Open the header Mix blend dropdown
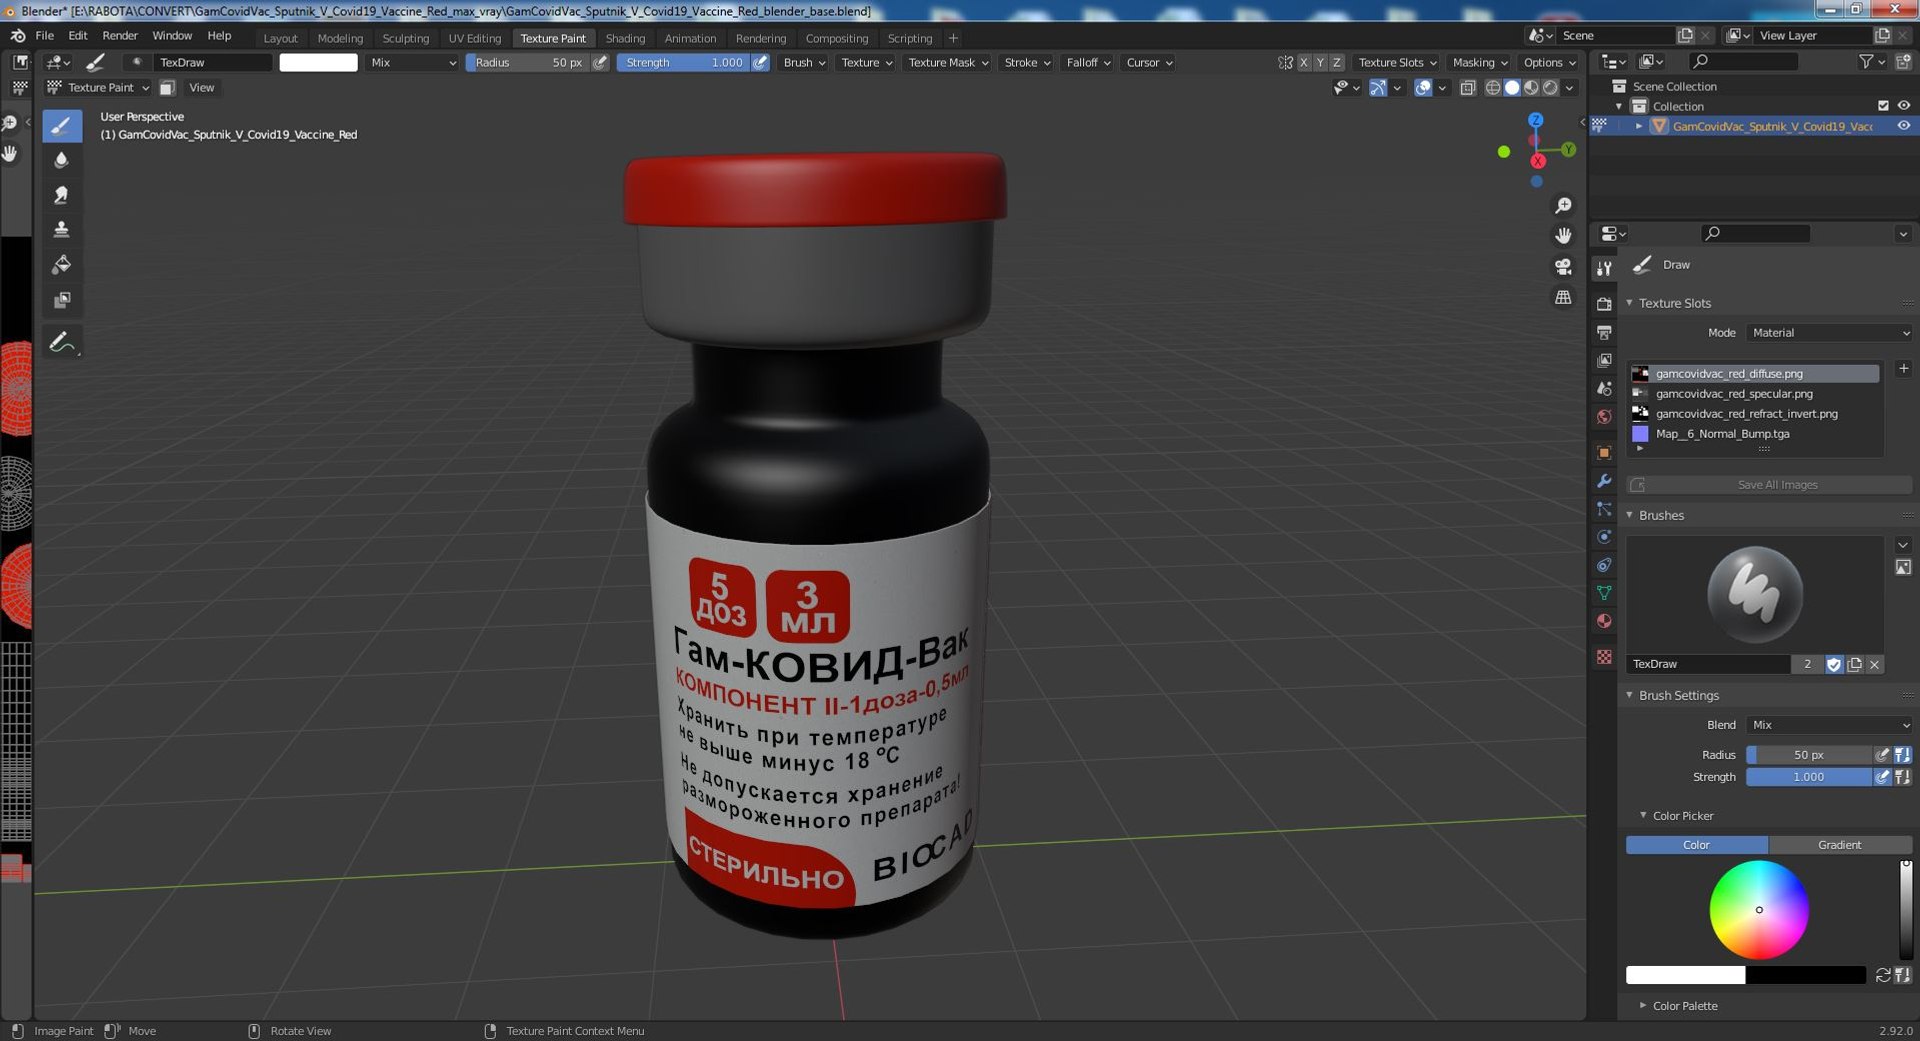The image size is (1920, 1041). tap(412, 62)
